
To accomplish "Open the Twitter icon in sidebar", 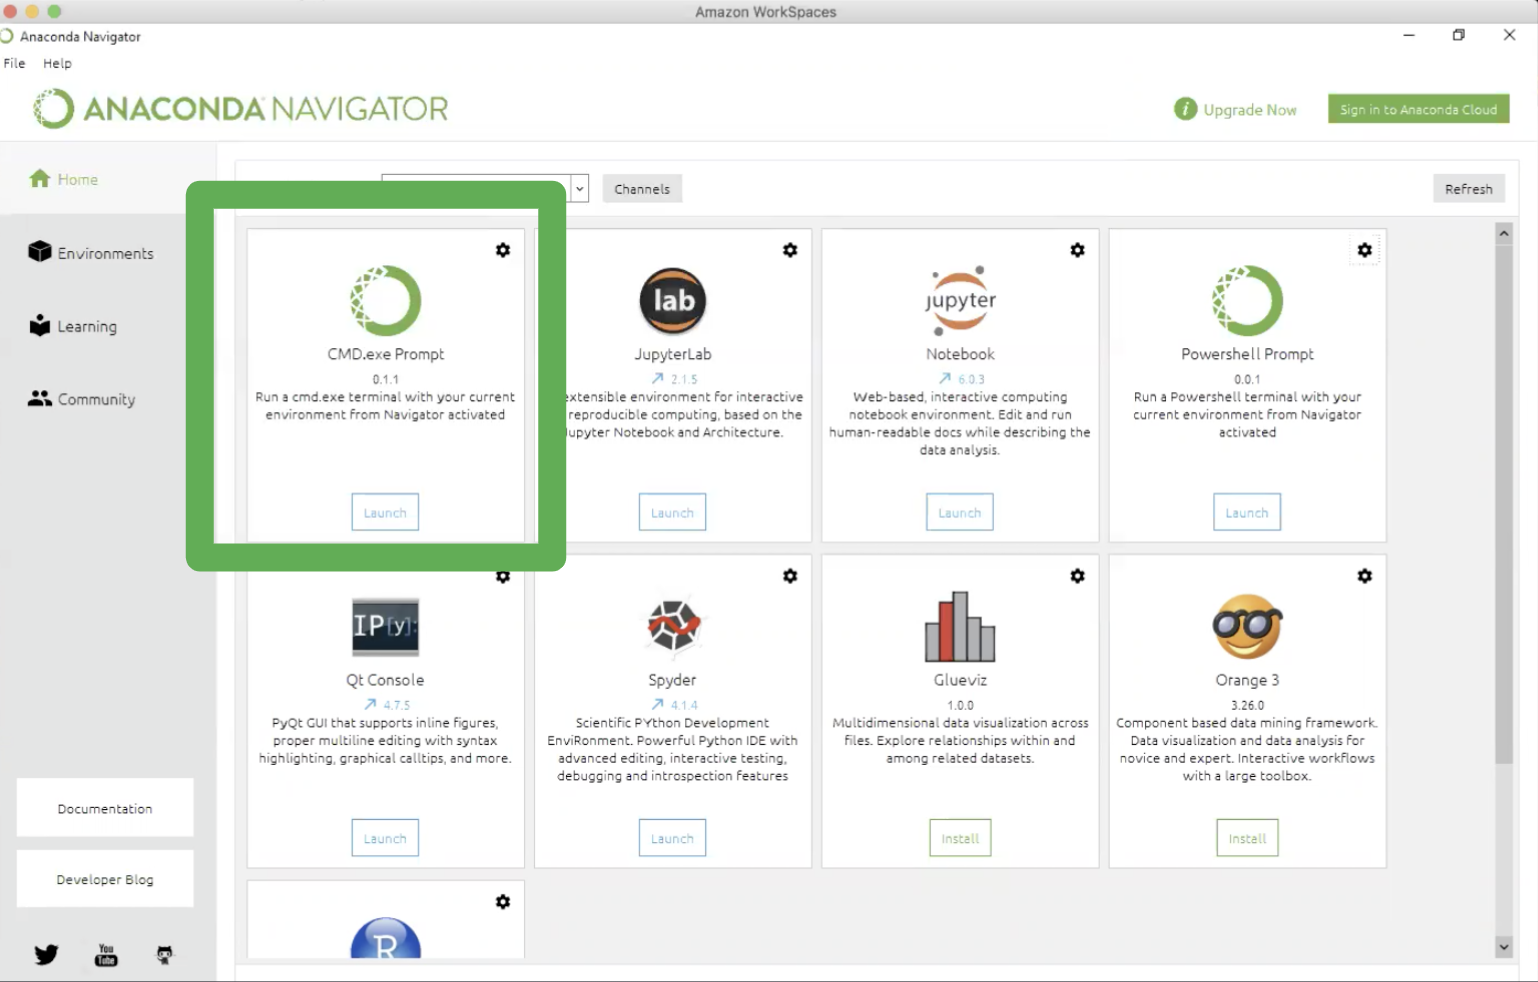I will tap(46, 954).
